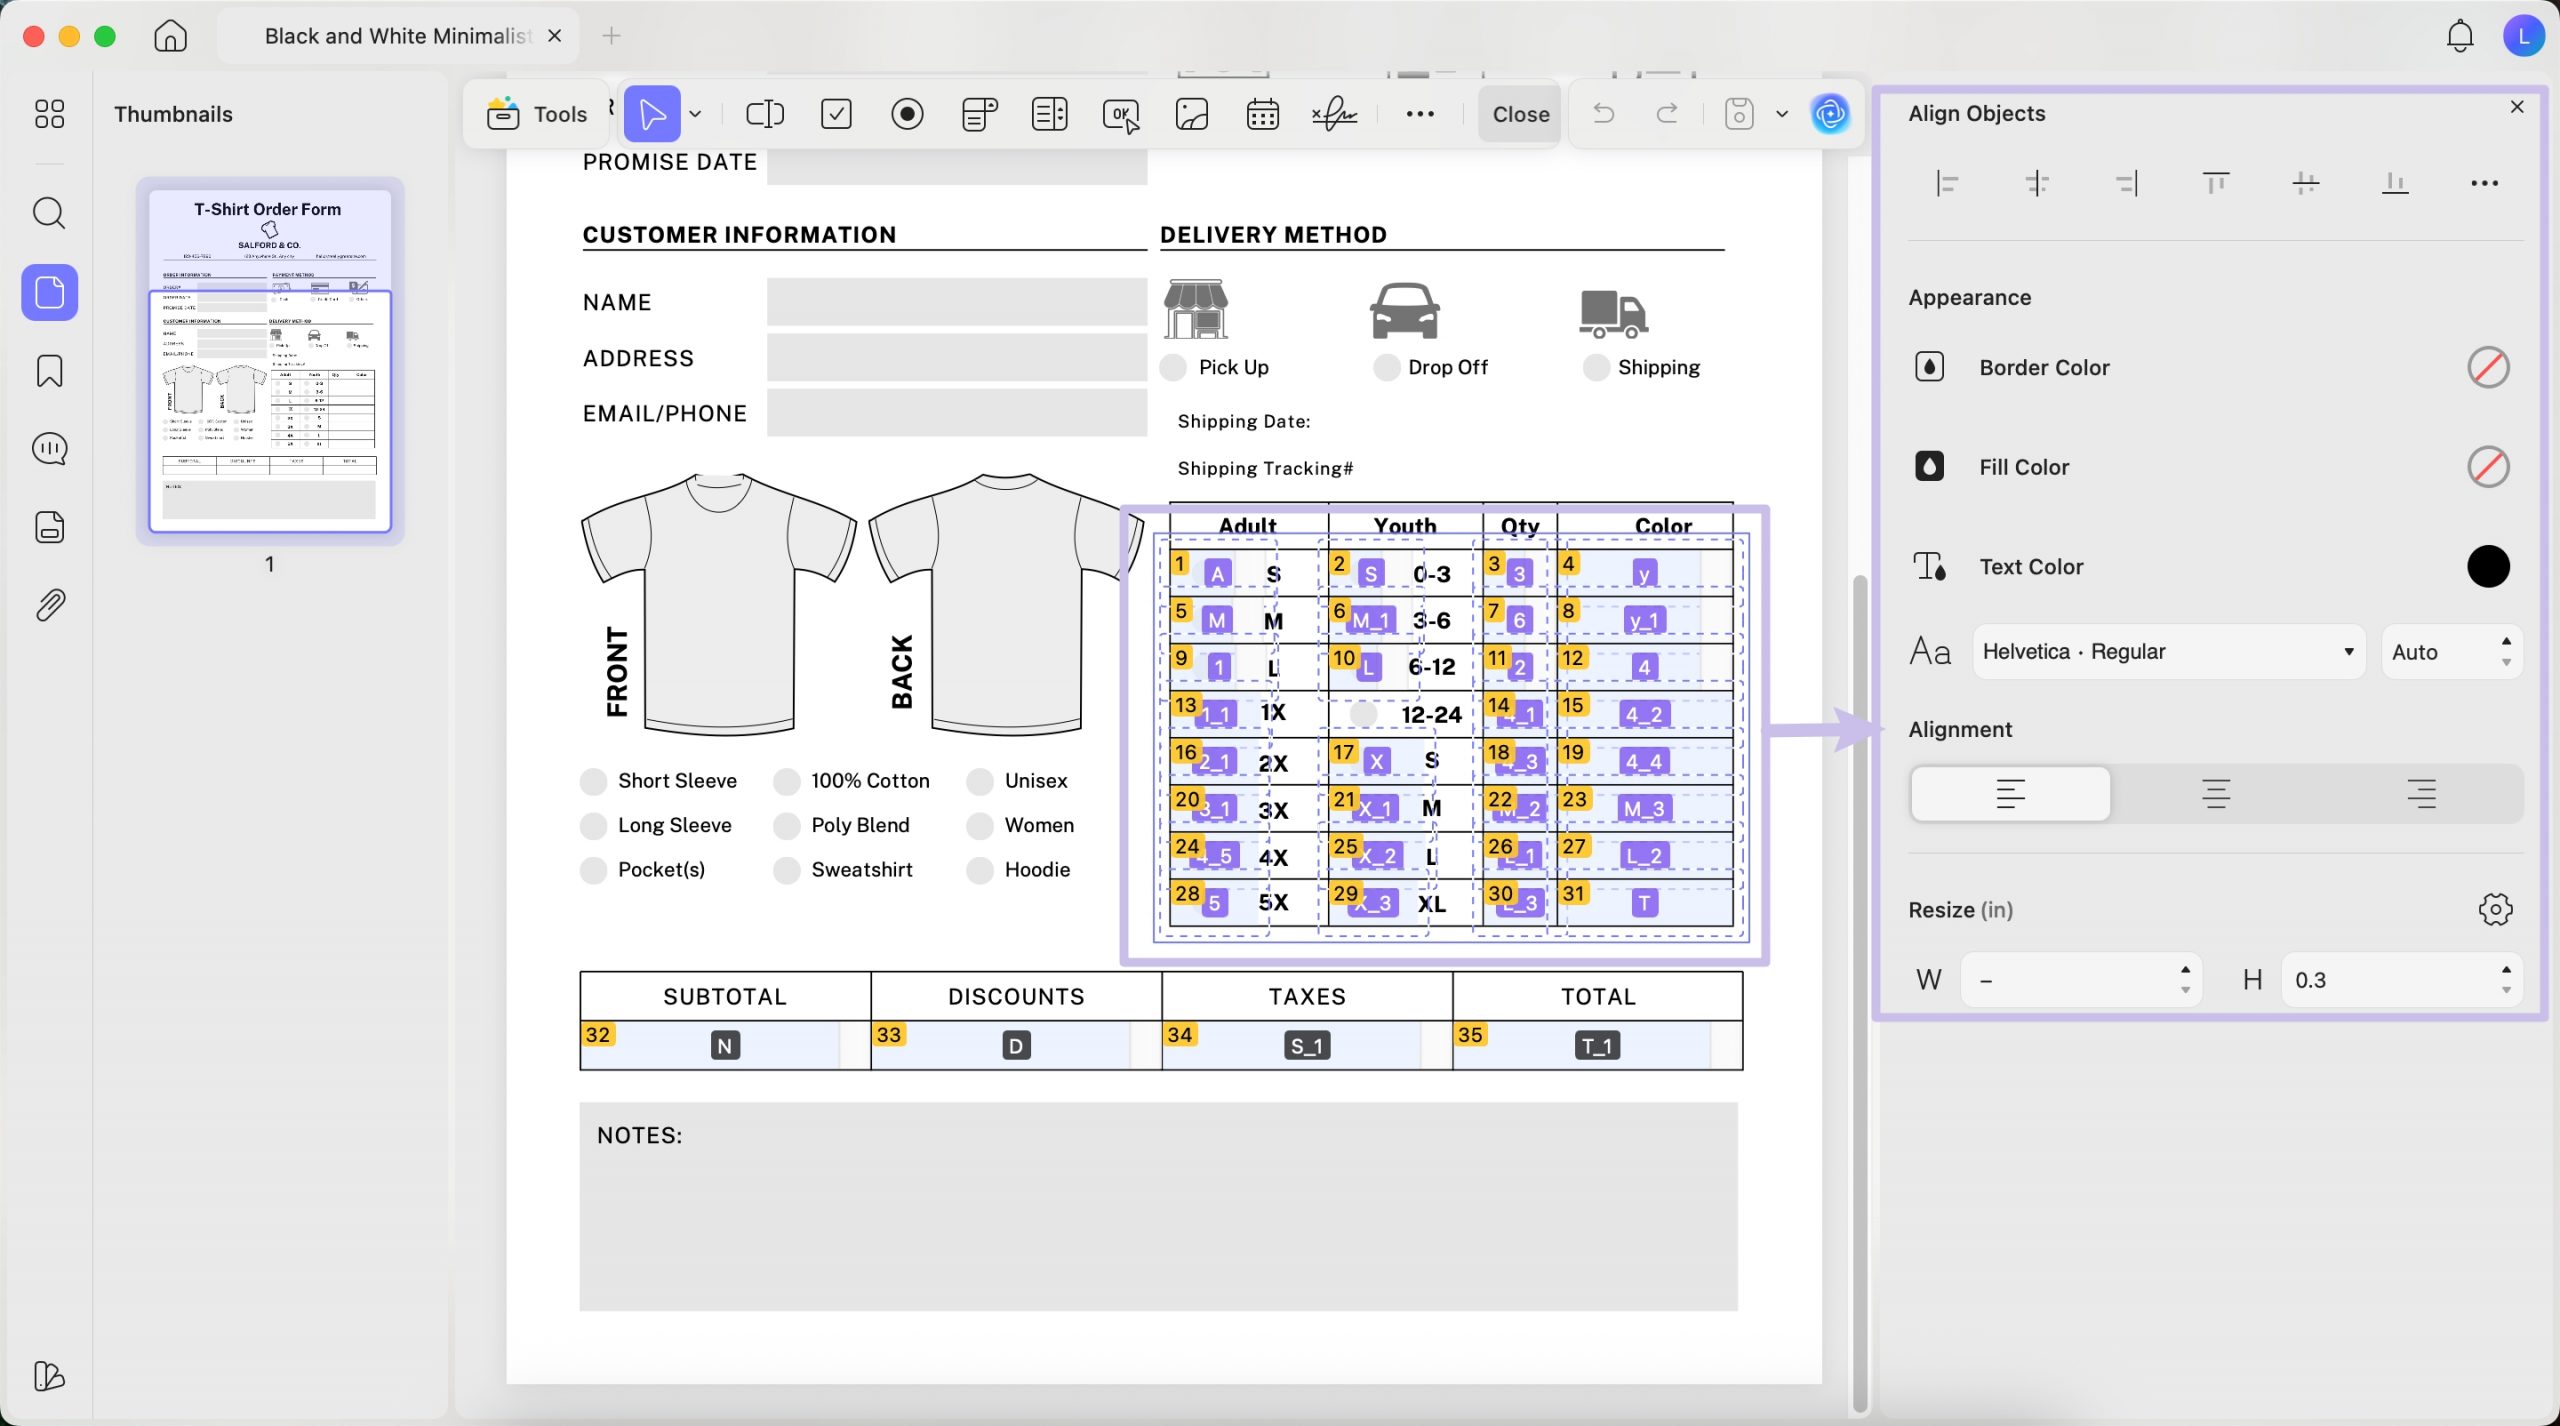
Task: Expand the save options dropdown arrow
Action: coord(1781,114)
